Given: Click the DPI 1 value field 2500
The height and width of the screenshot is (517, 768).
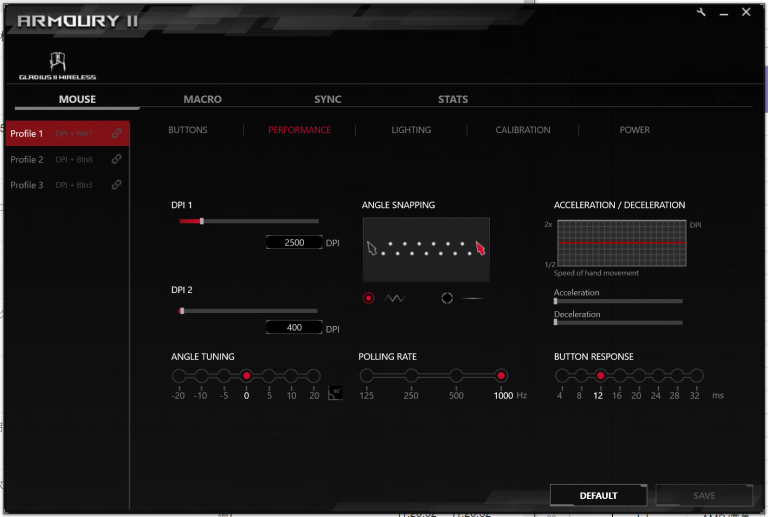Looking at the screenshot, I should 294,242.
